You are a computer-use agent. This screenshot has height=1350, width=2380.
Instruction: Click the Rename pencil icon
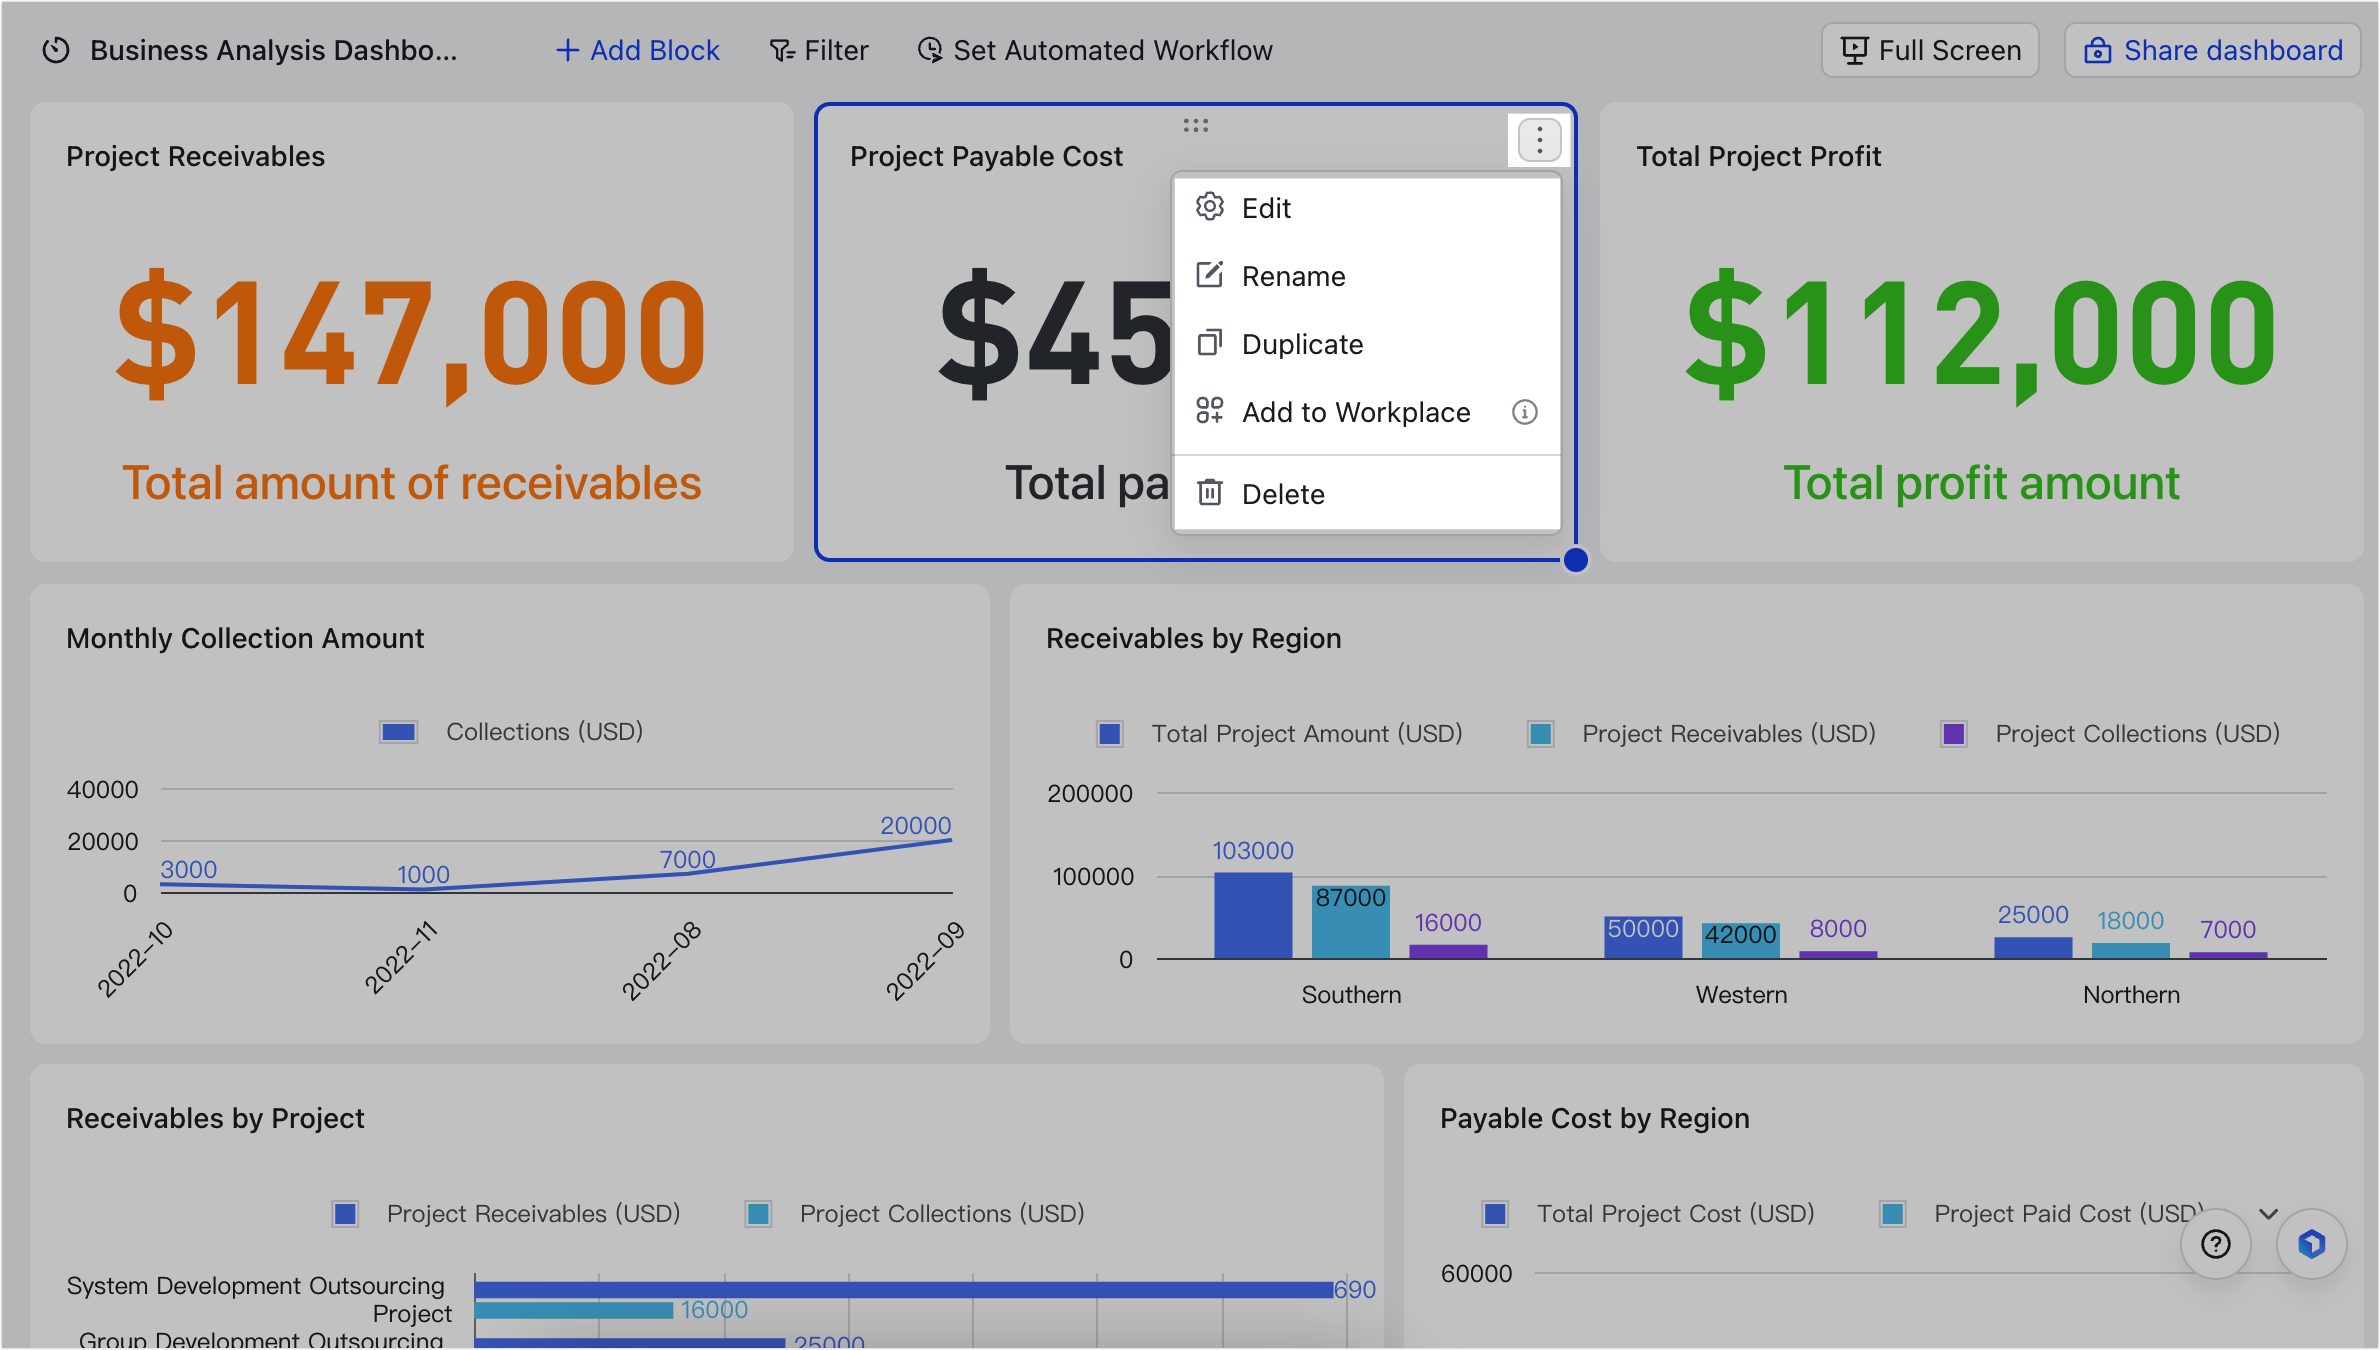point(1210,275)
